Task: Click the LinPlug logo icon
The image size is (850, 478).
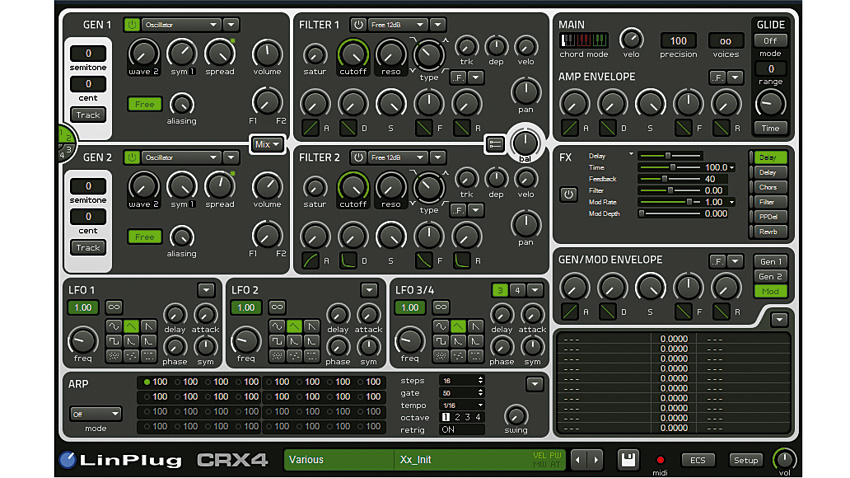Action: 68,460
